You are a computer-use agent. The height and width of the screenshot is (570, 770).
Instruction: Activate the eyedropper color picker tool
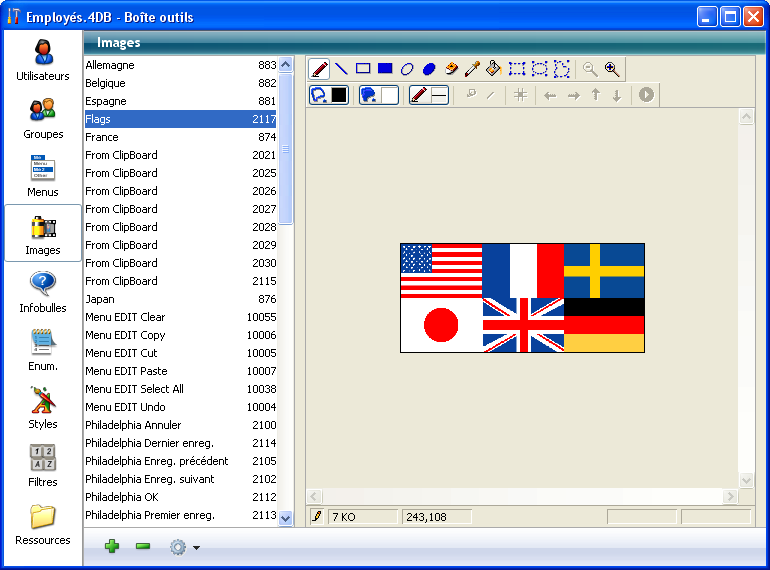click(x=473, y=69)
